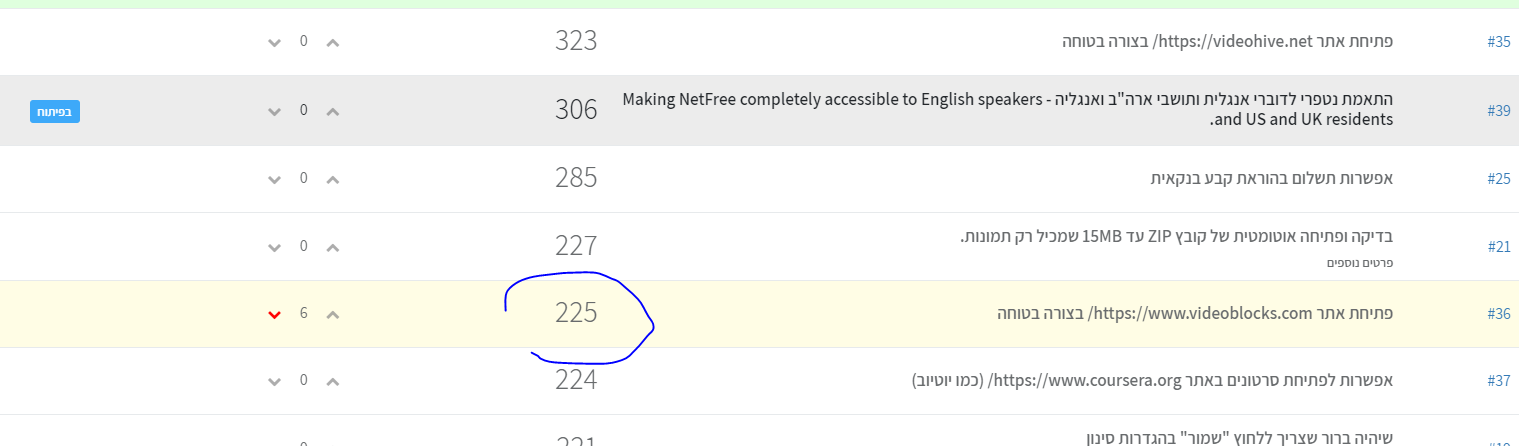1531x446 pixels.
Task: Open request link #39
Action: pos(1498,110)
